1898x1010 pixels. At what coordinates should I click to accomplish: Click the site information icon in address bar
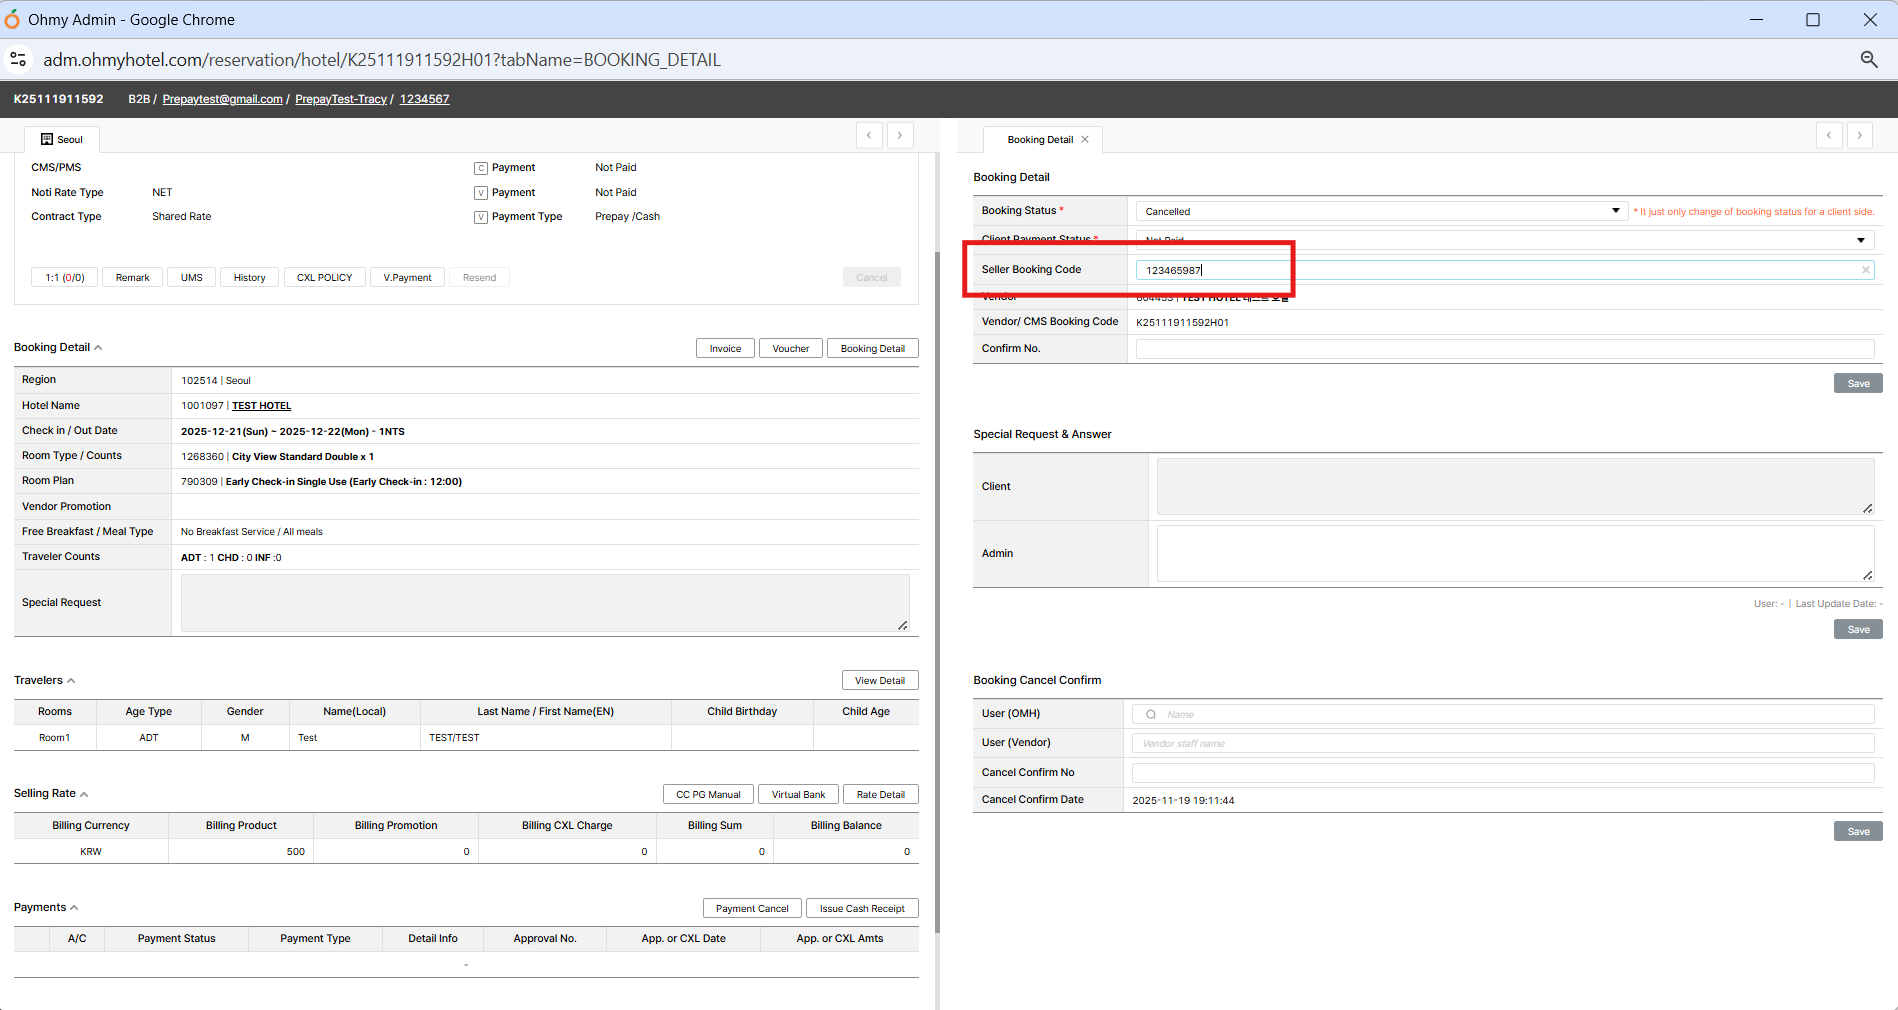pos(18,60)
